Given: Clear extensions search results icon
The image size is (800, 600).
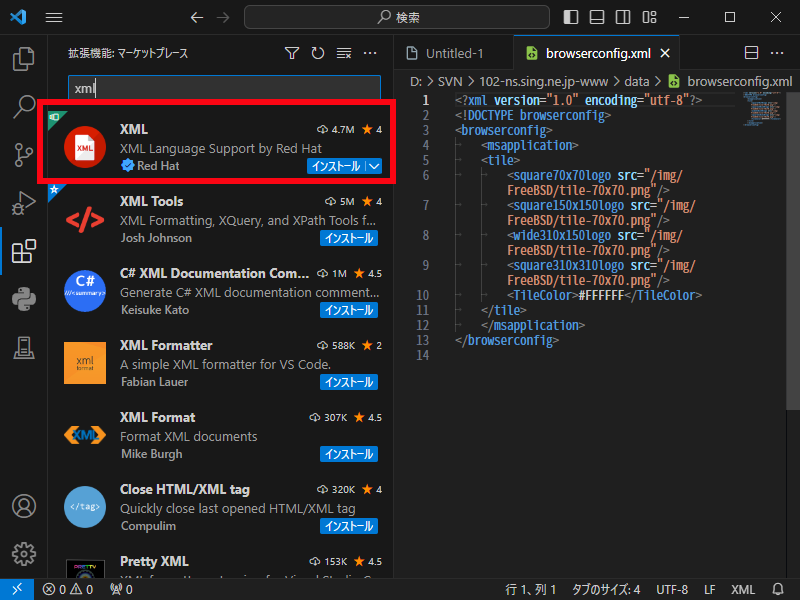Looking at the screenshot, I should [344, 53].
